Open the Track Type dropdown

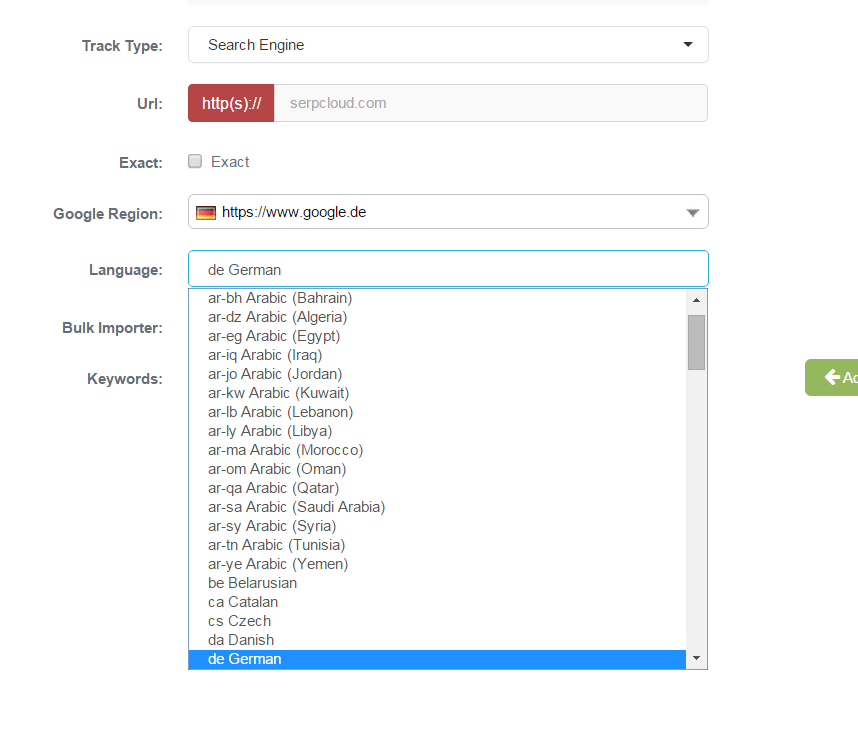(x=448, y=45)
